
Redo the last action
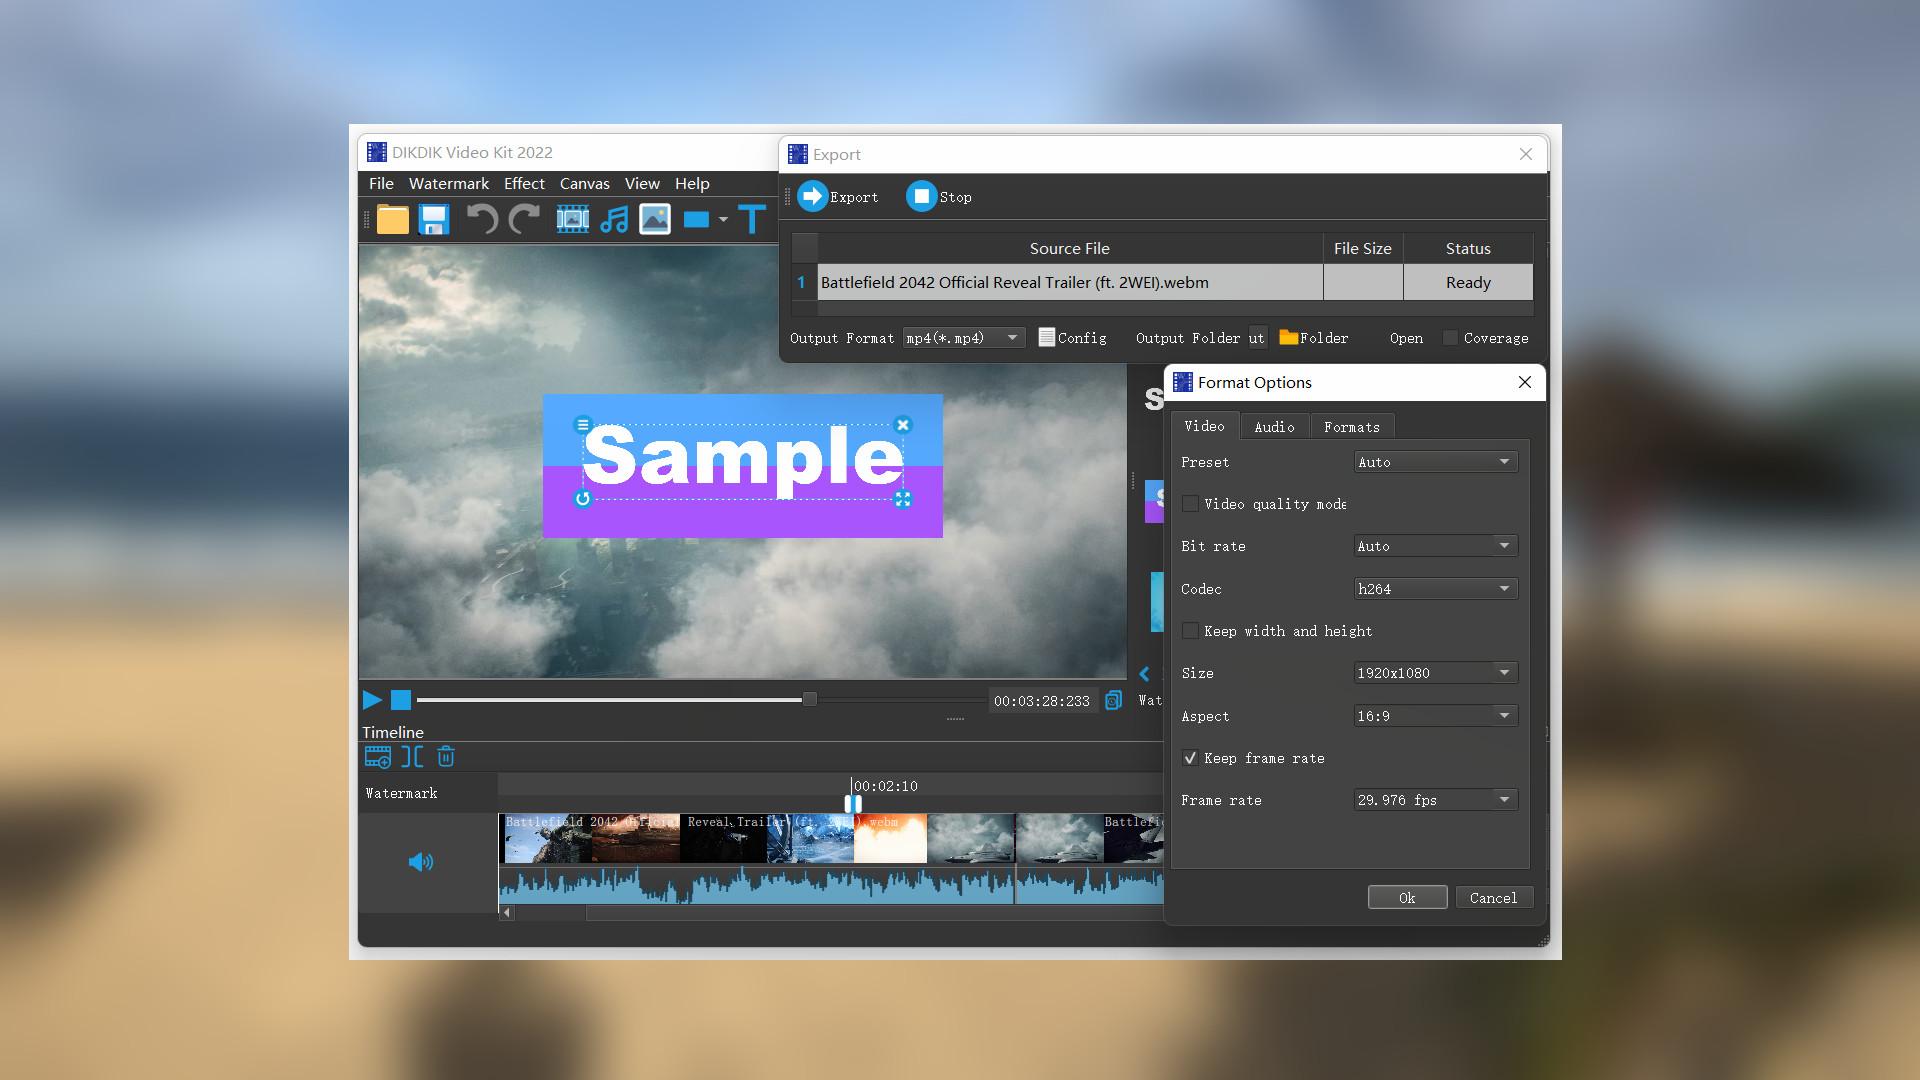pos(523,220)
